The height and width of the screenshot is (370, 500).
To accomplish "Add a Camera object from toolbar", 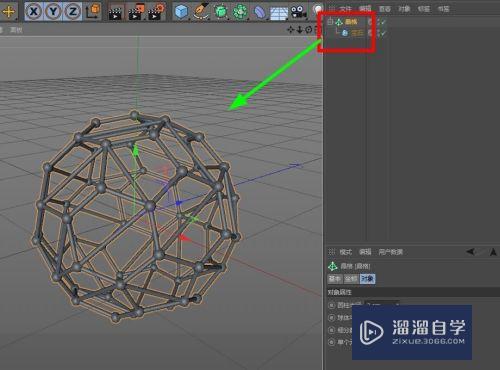I will click(x=298, y=12).
